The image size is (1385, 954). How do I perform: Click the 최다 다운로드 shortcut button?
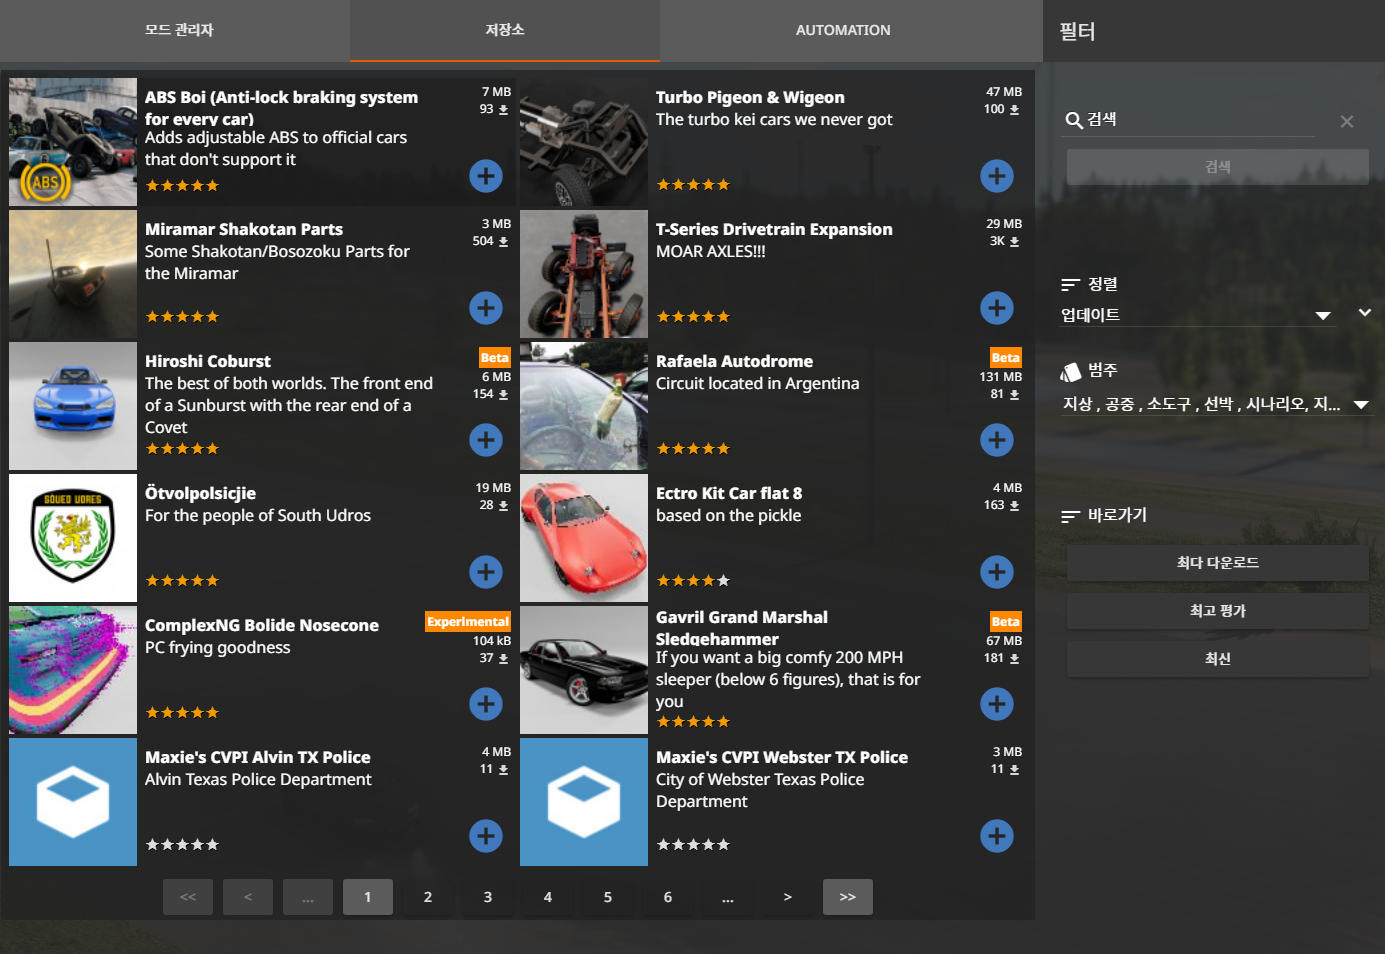pos(1217,563)
